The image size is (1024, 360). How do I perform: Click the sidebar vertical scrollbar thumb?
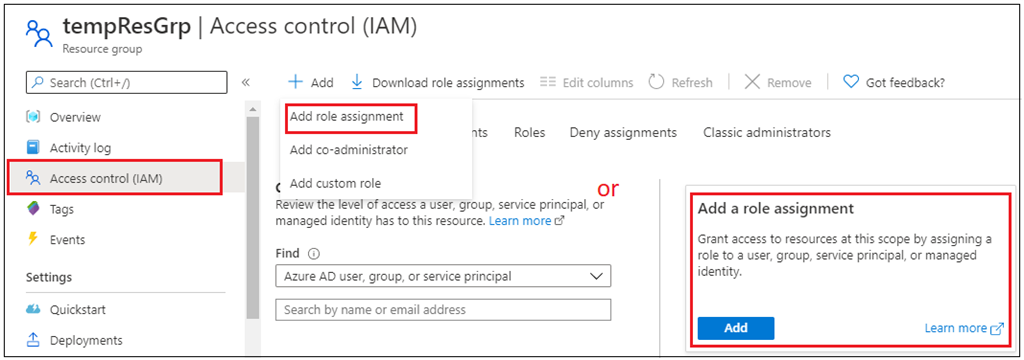point(253,218)
